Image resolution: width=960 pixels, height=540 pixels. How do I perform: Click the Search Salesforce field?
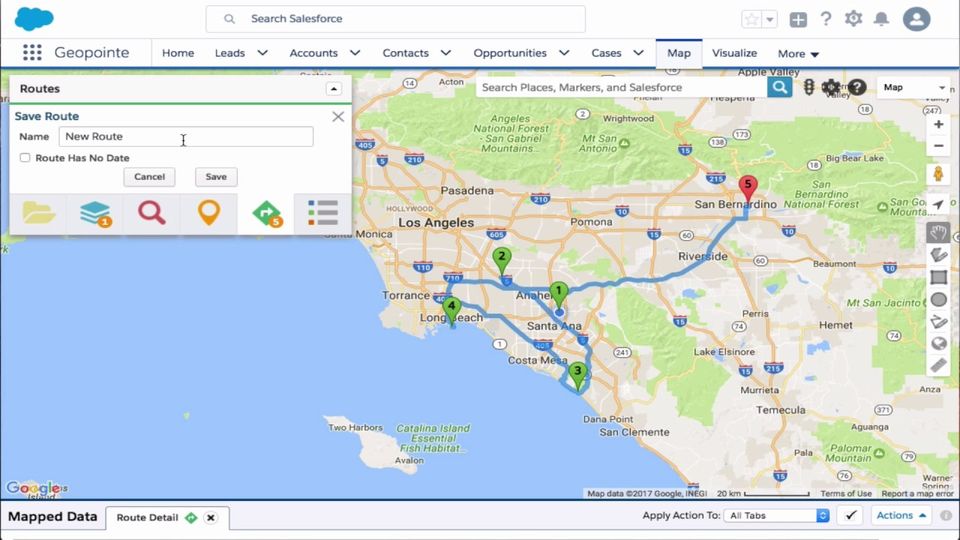coord(396,19)
